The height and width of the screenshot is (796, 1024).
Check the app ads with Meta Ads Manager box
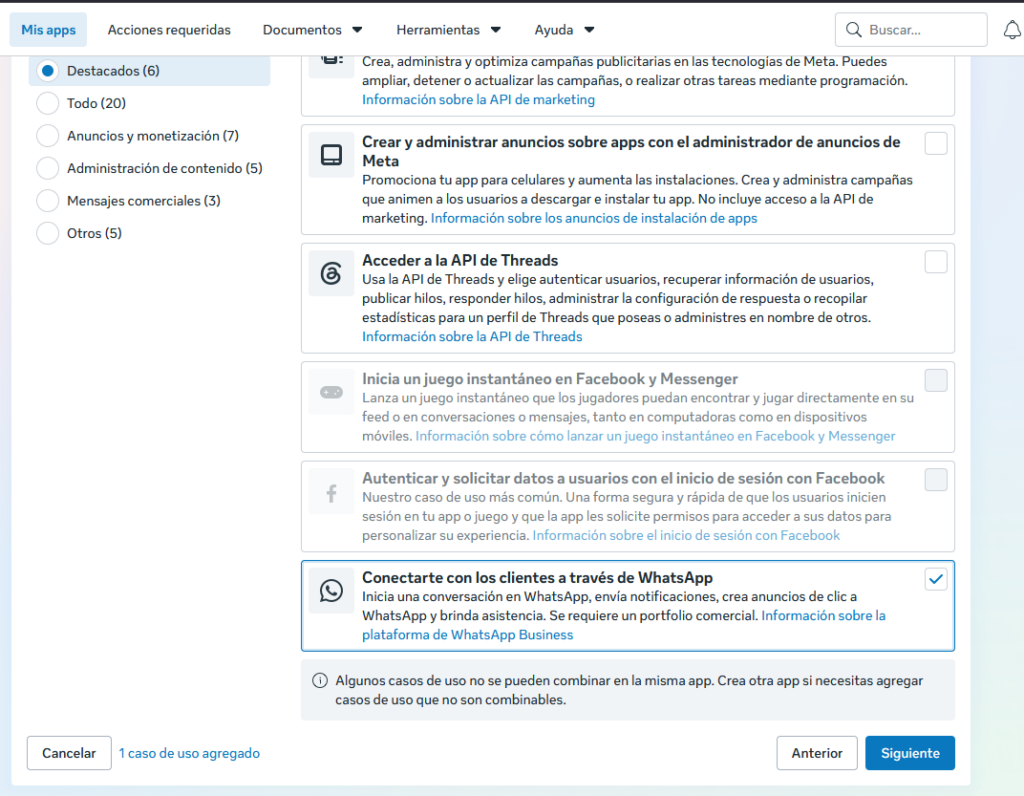(x=936, y=143)
